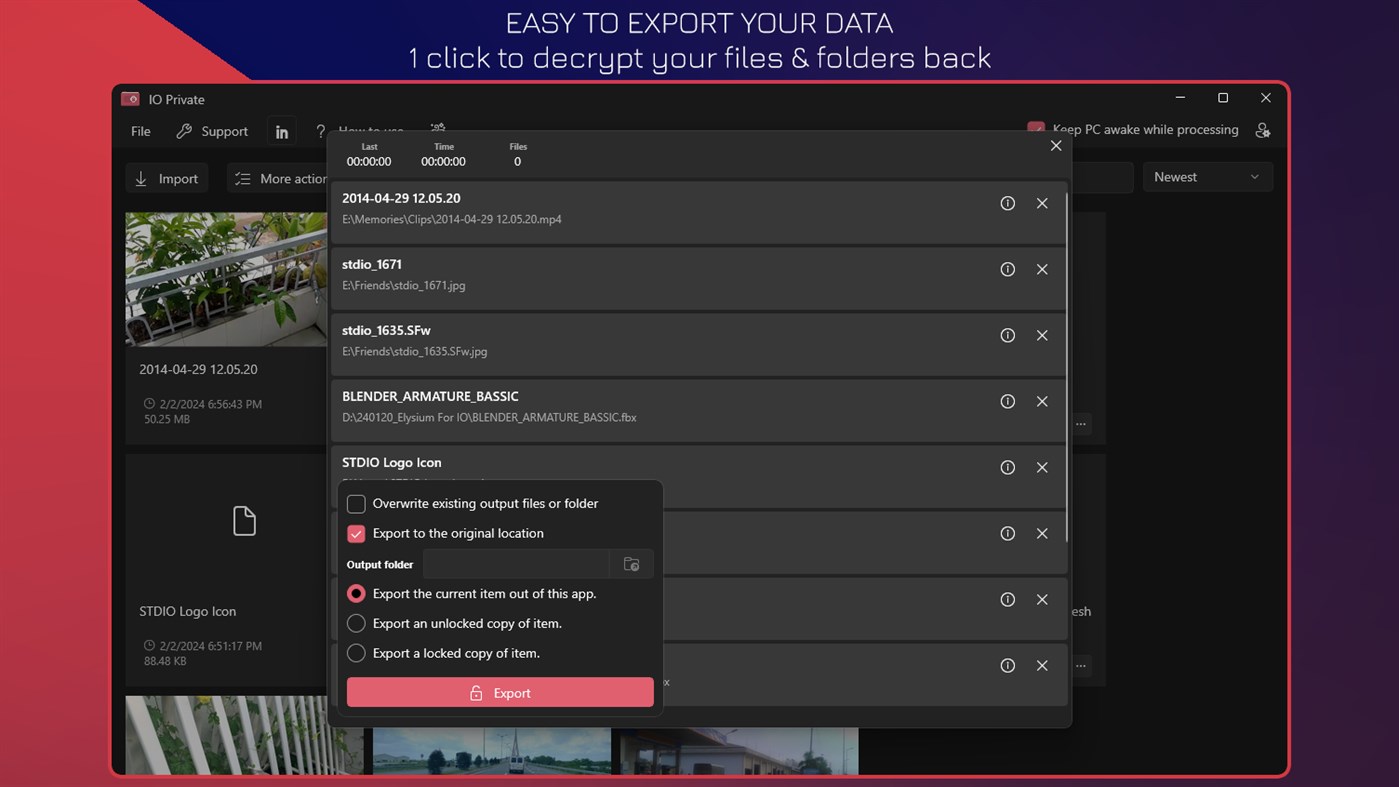Viewport: 1399px width, 787px height.
Task: Click path E:\Memories\Clips\2014-04-29 12.05.20.mp4
Action: (452, 219)
